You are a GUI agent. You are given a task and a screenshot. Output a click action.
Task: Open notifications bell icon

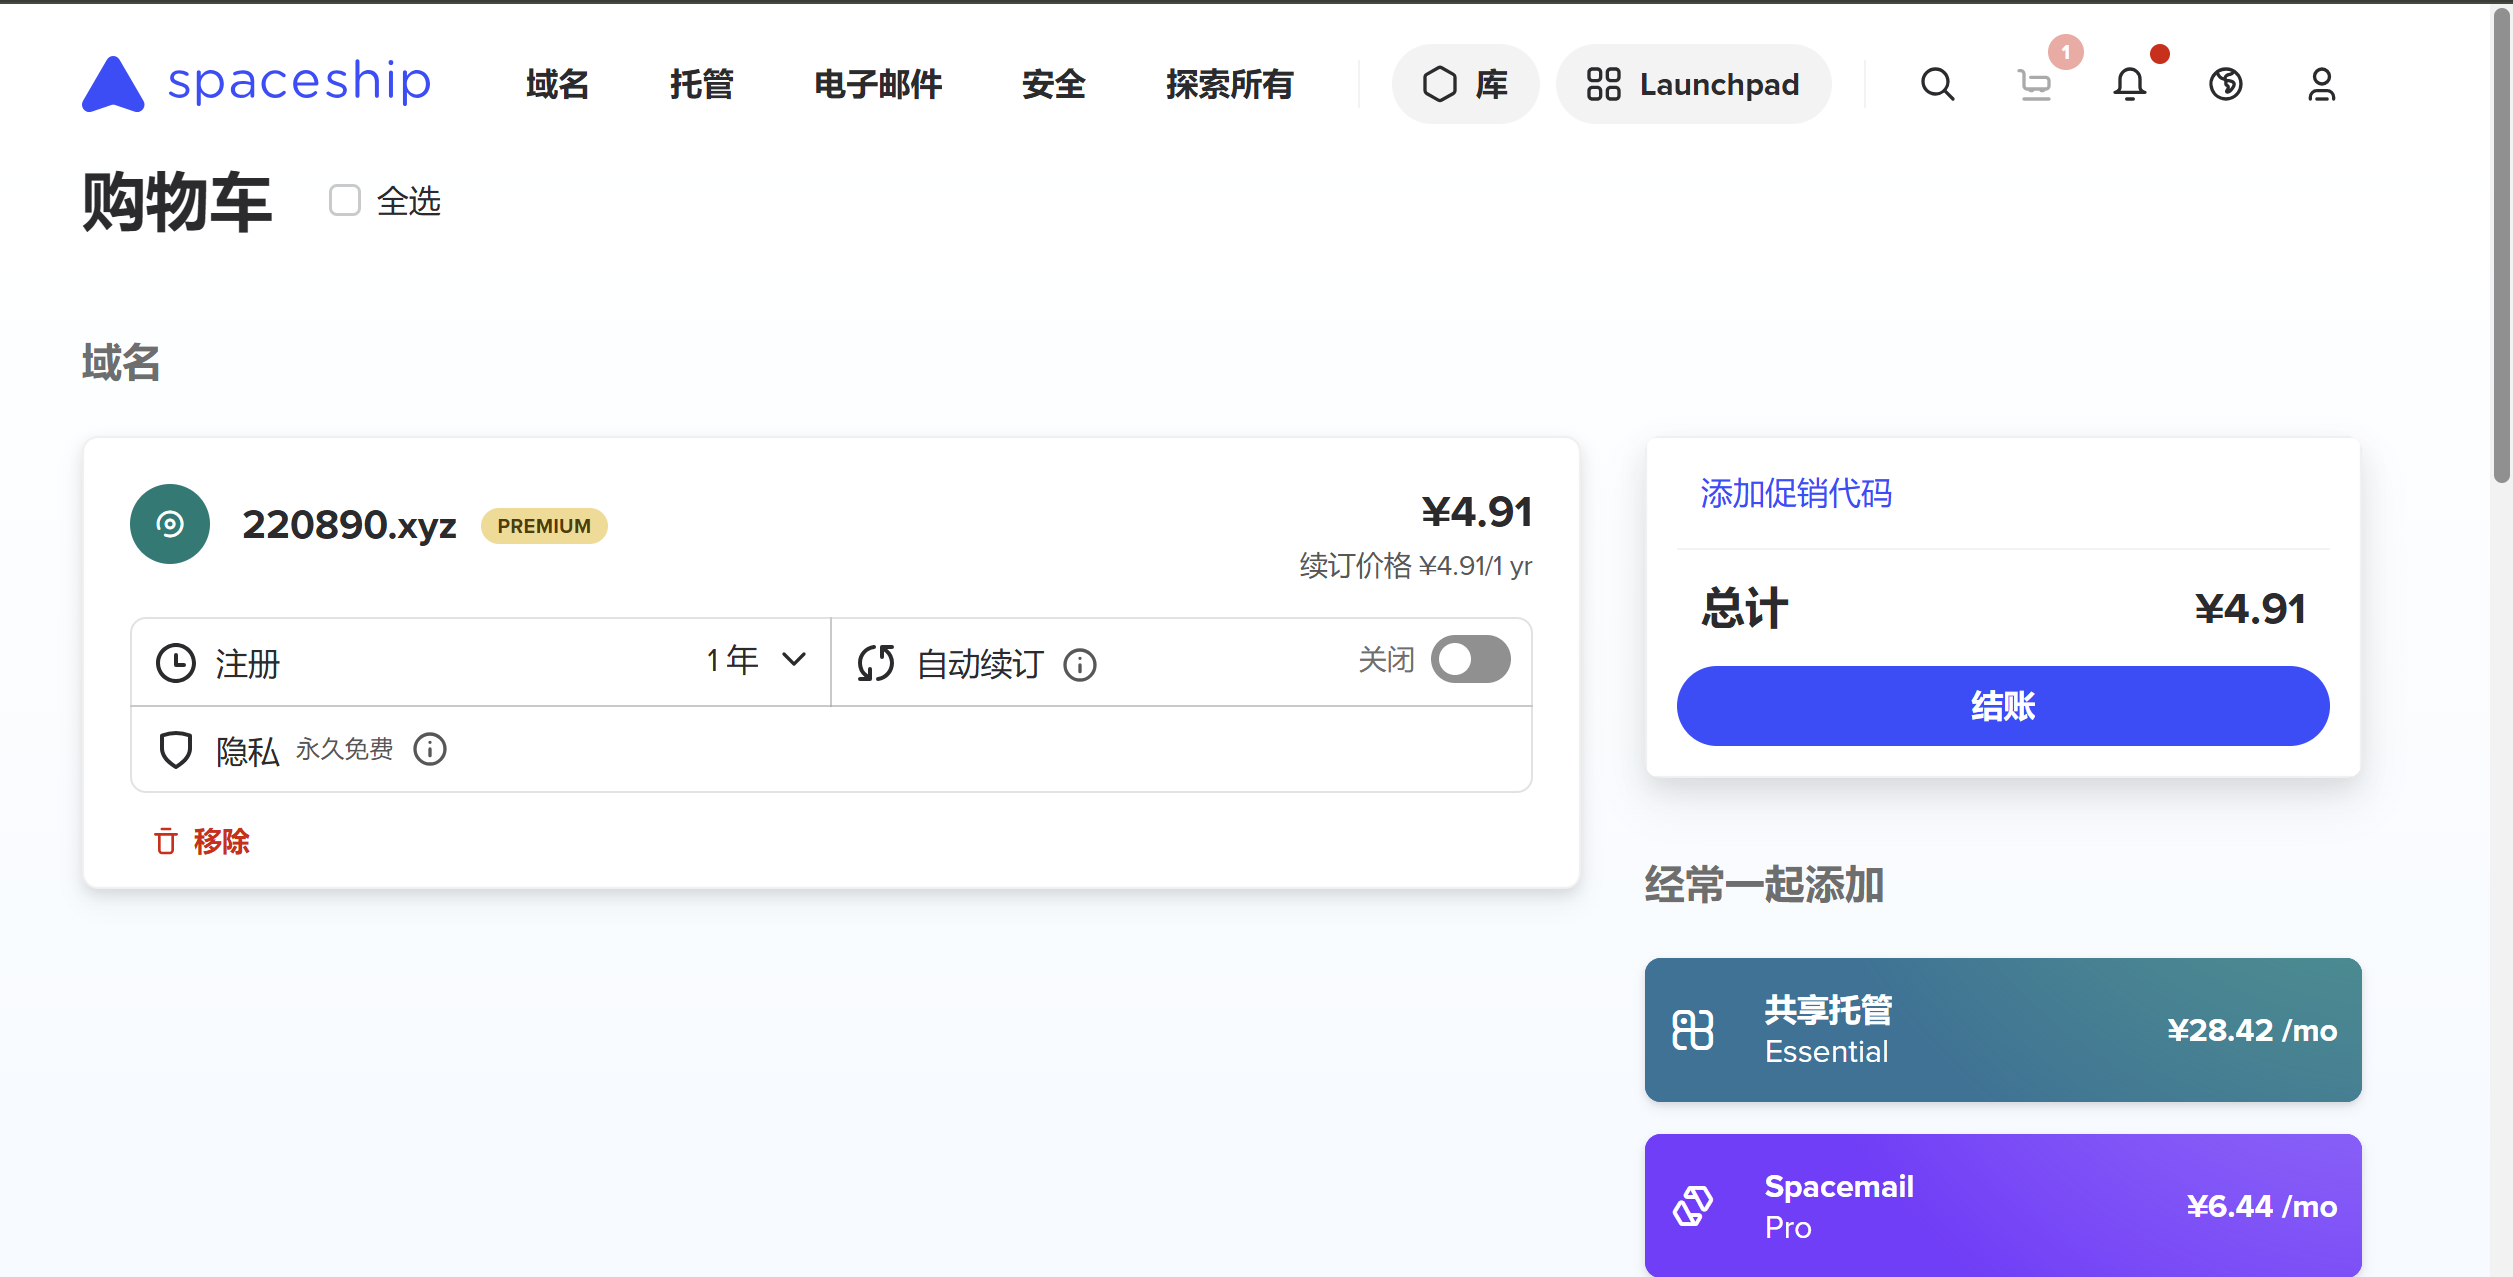pyautogui.click(x=2129, y=84)
